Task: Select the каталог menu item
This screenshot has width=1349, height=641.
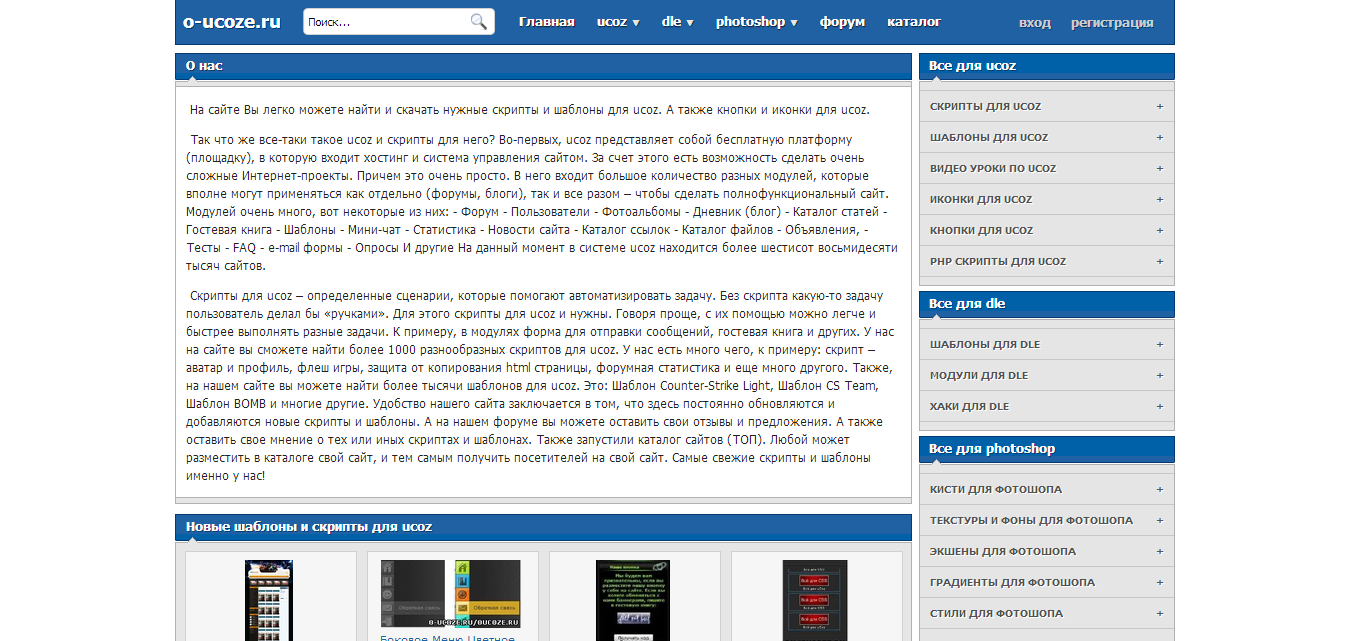Action: click(x=914, y=22)
